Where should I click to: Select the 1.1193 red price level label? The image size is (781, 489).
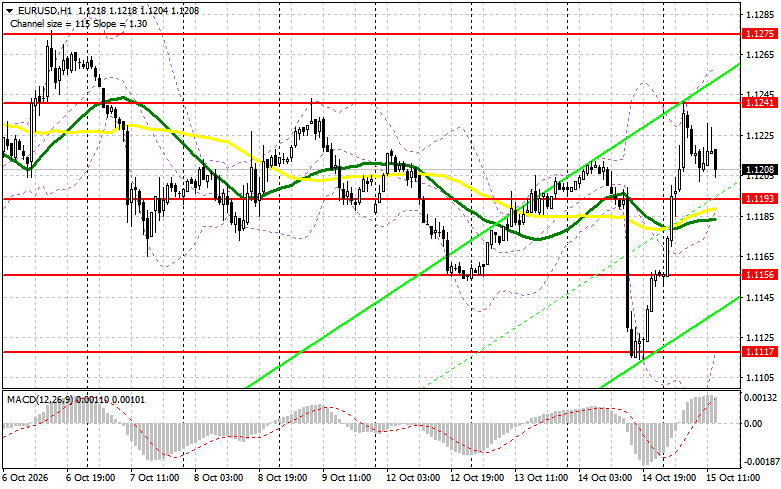click(759, 198)
